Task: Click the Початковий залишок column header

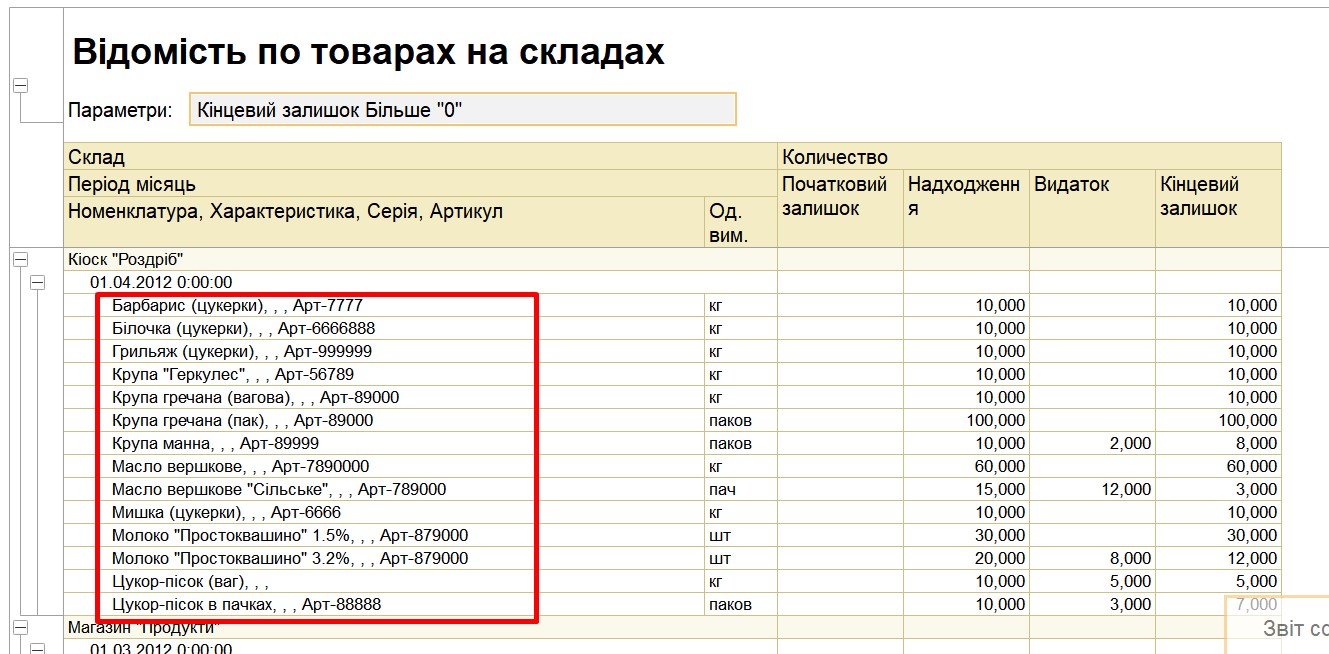Action: click(841, 209)
